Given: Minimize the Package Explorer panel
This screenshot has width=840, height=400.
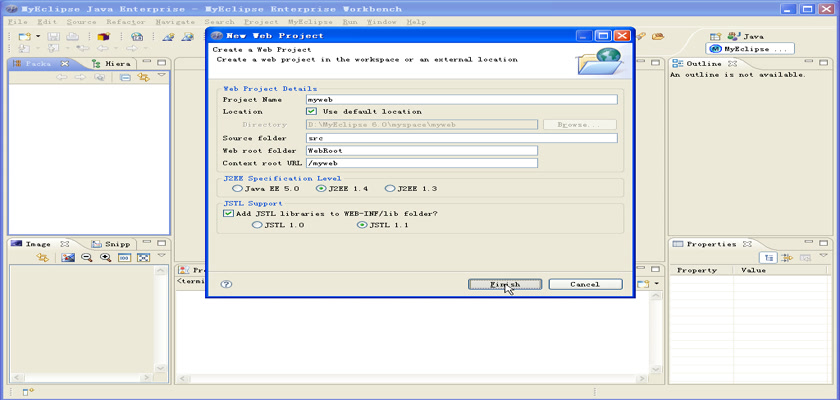Looking at the screenshot, I should pyautogui.click(x=148, y=63).
